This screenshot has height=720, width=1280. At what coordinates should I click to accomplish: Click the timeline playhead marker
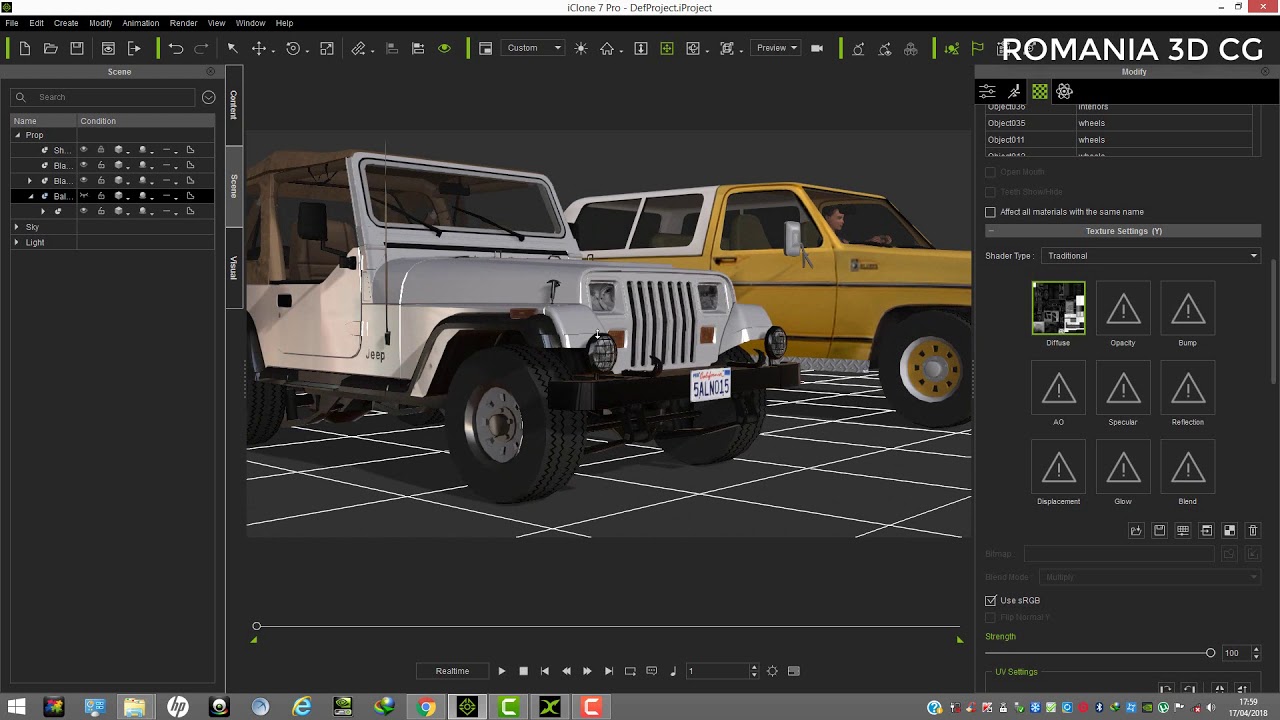(x=256, y=627)
